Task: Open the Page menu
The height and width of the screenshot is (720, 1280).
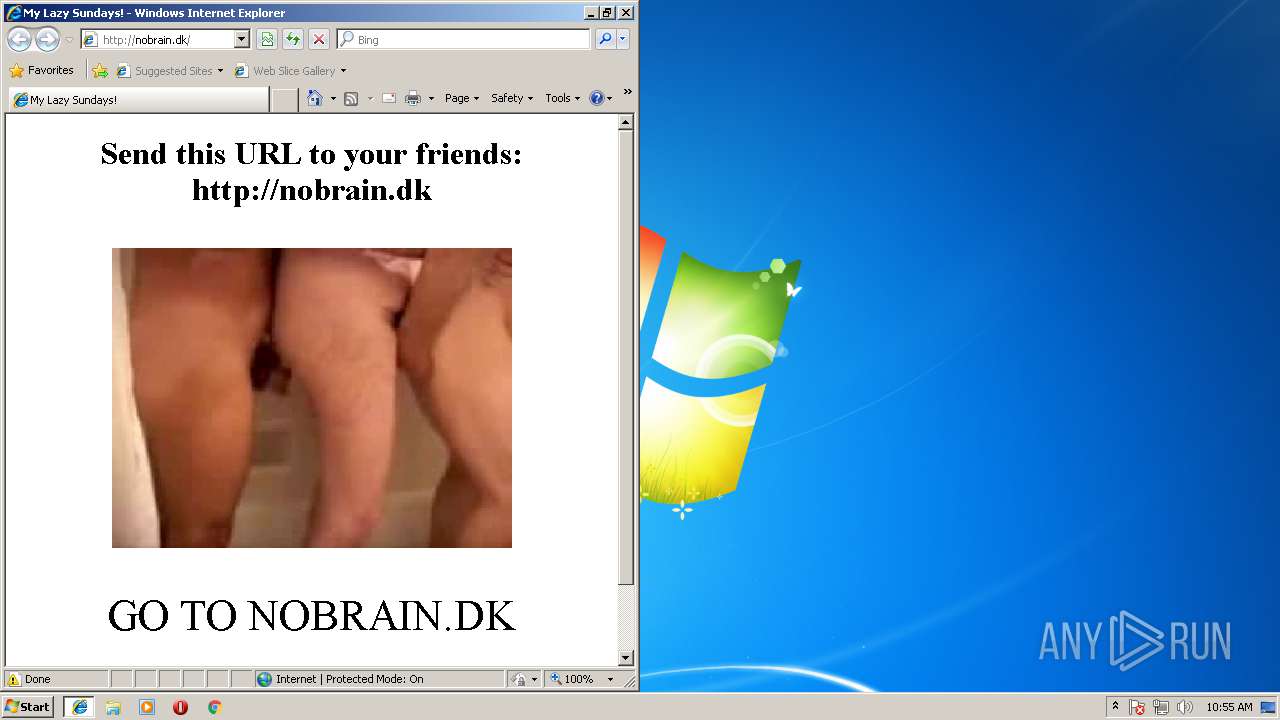Action: pos(462,98)
